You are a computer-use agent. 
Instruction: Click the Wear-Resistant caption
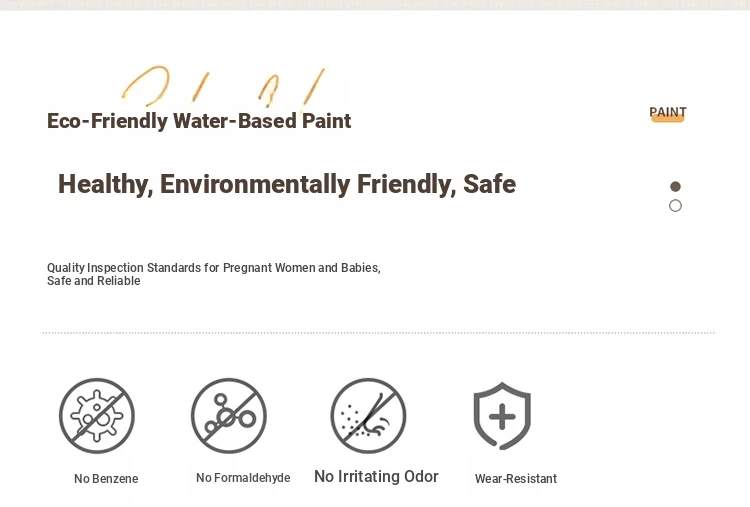(x=516, y=478)
